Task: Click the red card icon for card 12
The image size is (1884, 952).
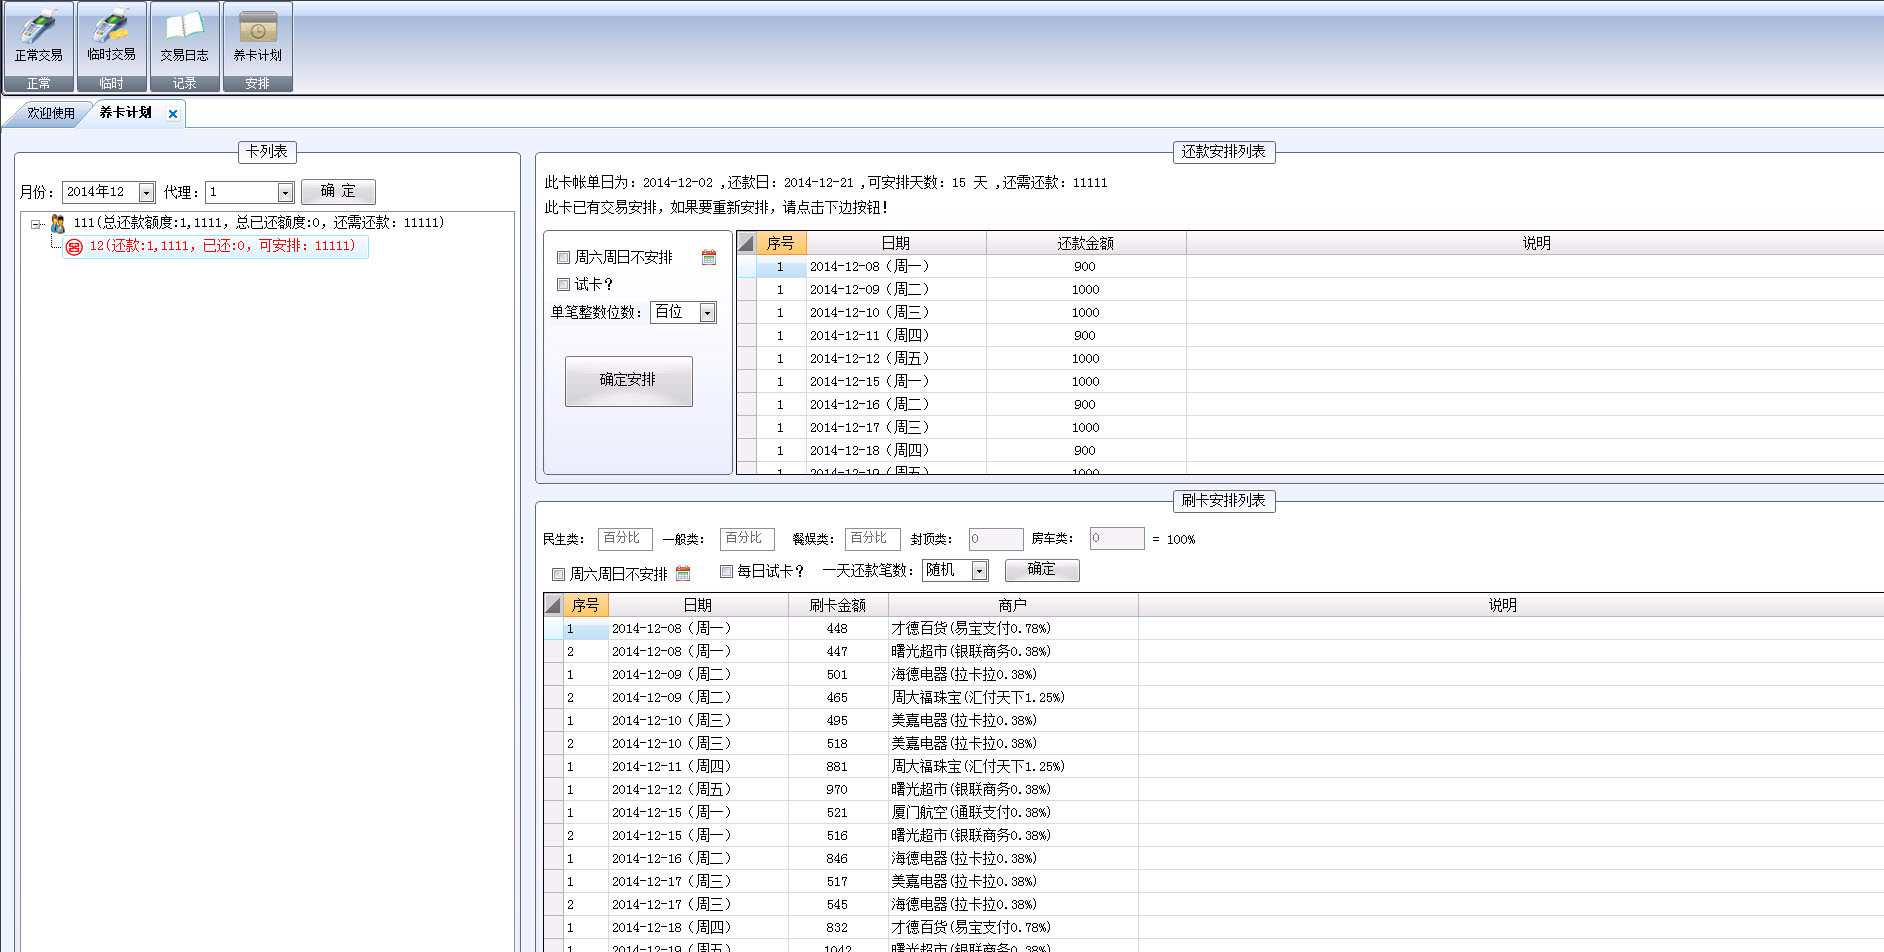Action: tap(74, 246)
